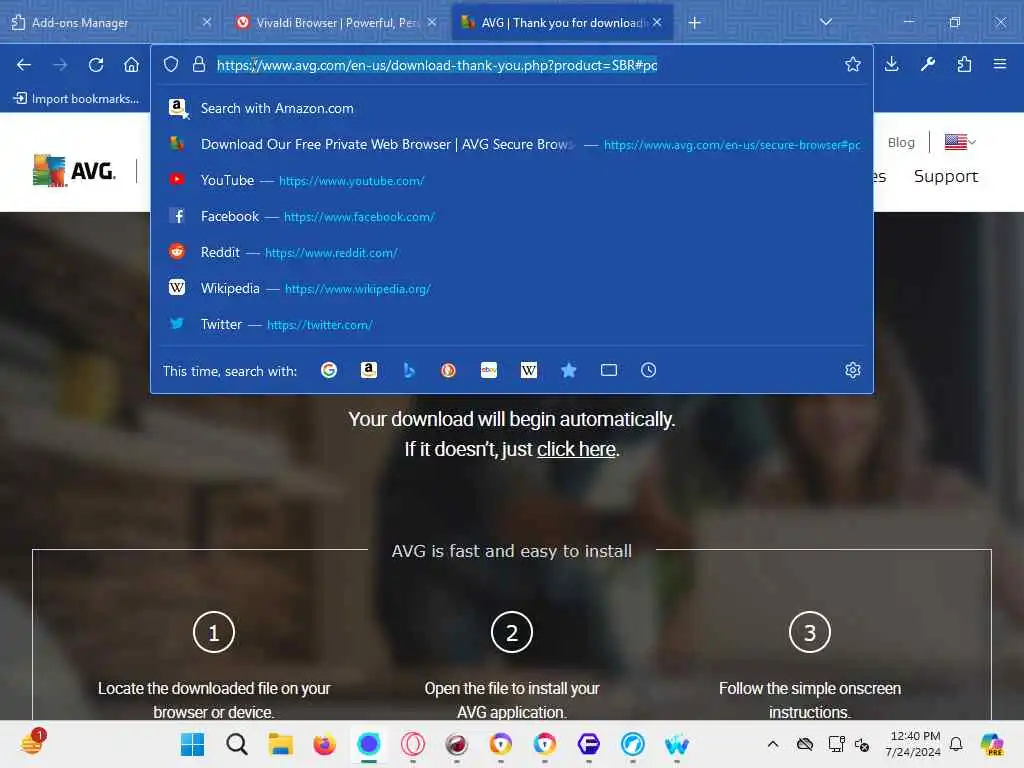Choose Search with Amazon.com suggestion
The width and height of the screenshot is (1024, 768).
point(512,108)
